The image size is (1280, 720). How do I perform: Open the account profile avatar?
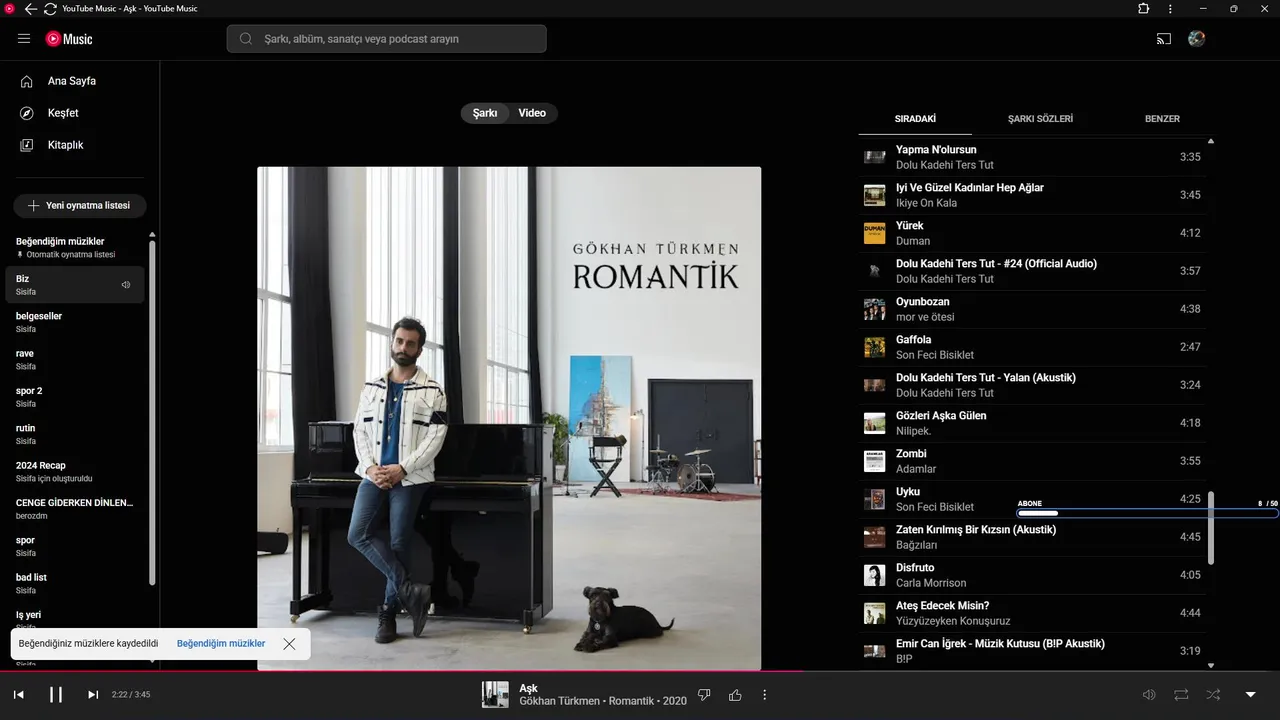click(1196, 39)
